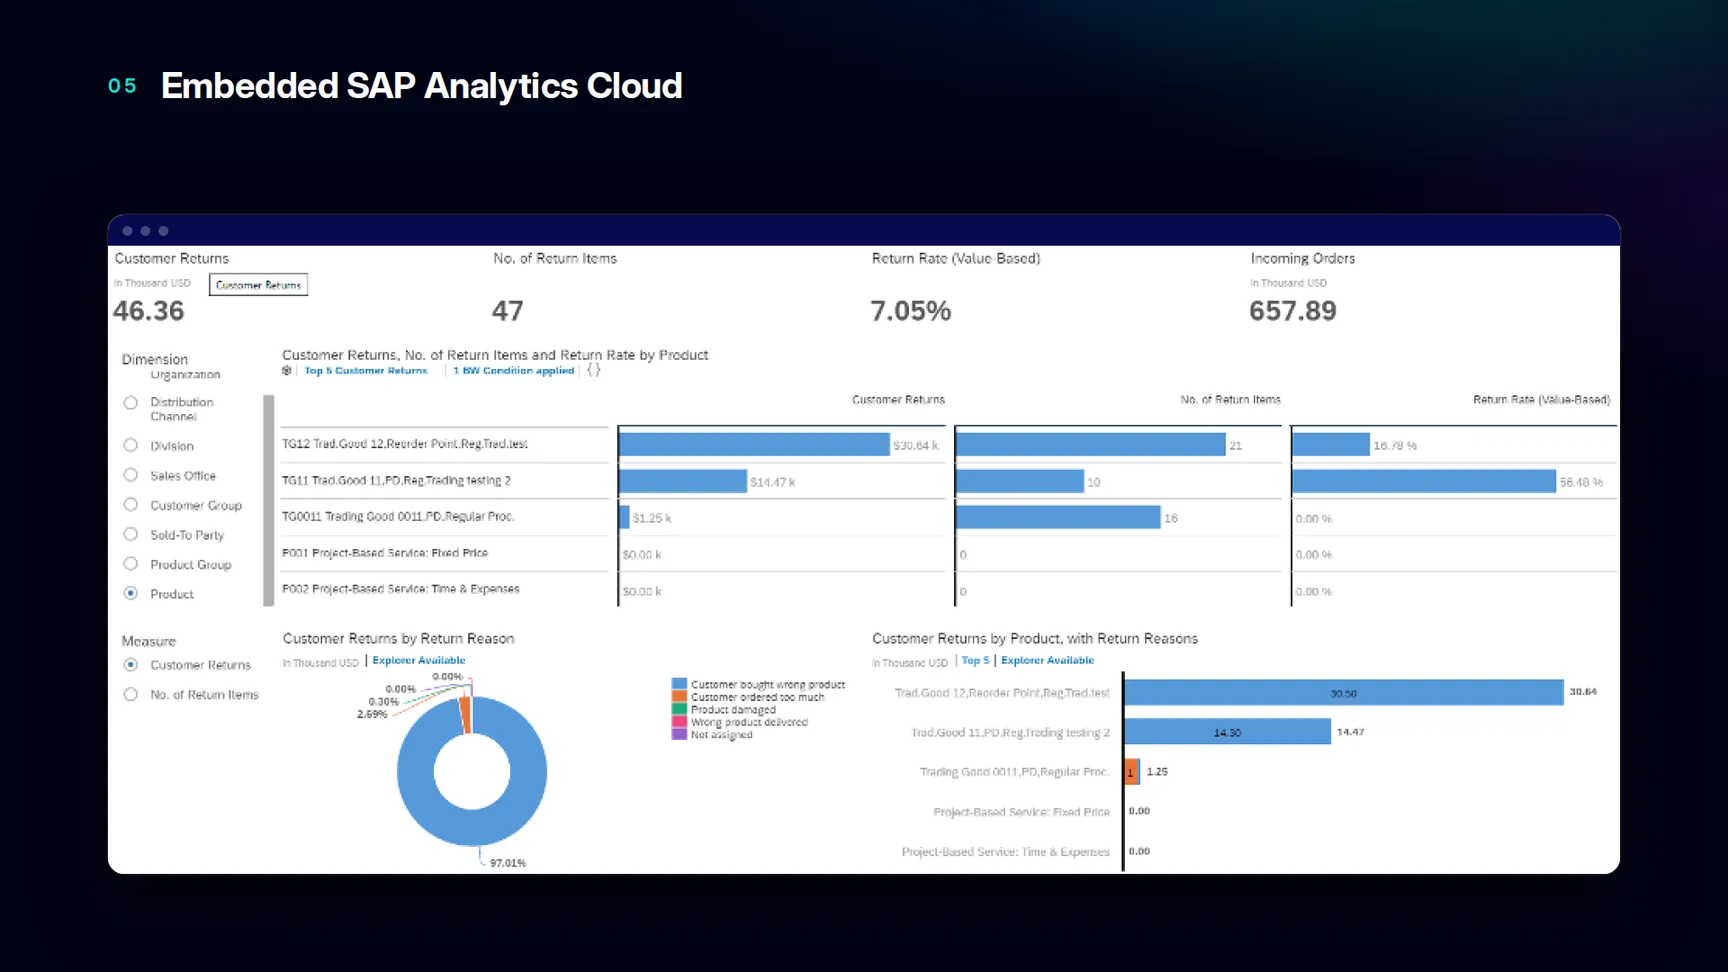1728x972 pixels.
Task: Click the $30.84 k Customer Returns bar
Action: (754, 444)
